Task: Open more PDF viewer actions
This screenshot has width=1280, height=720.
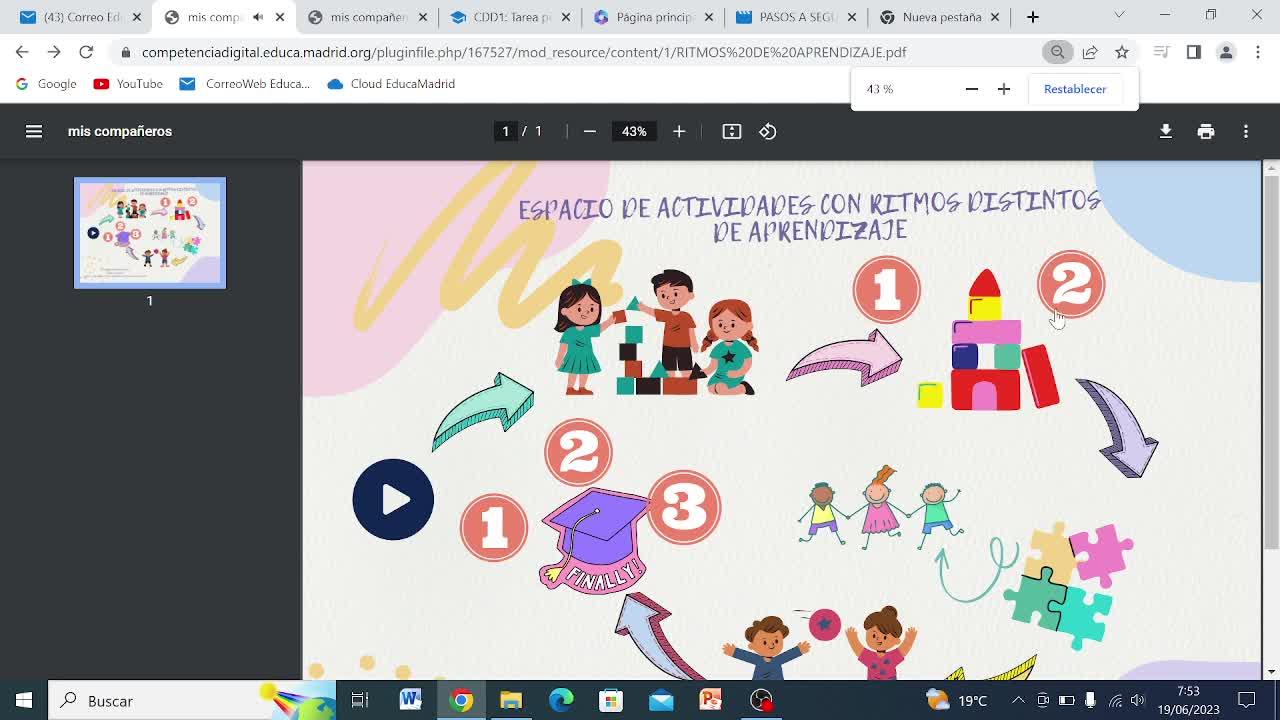Action: click(1246, 131)
